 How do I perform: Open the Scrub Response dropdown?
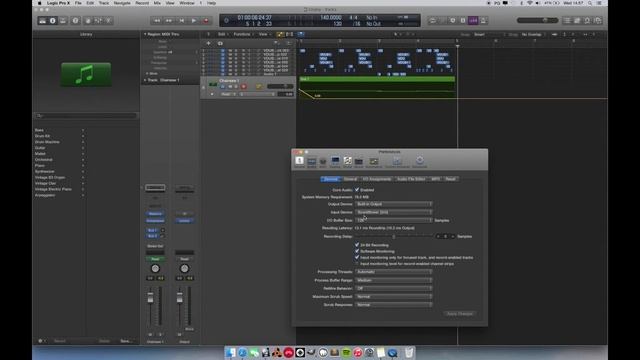pos(393,305)
